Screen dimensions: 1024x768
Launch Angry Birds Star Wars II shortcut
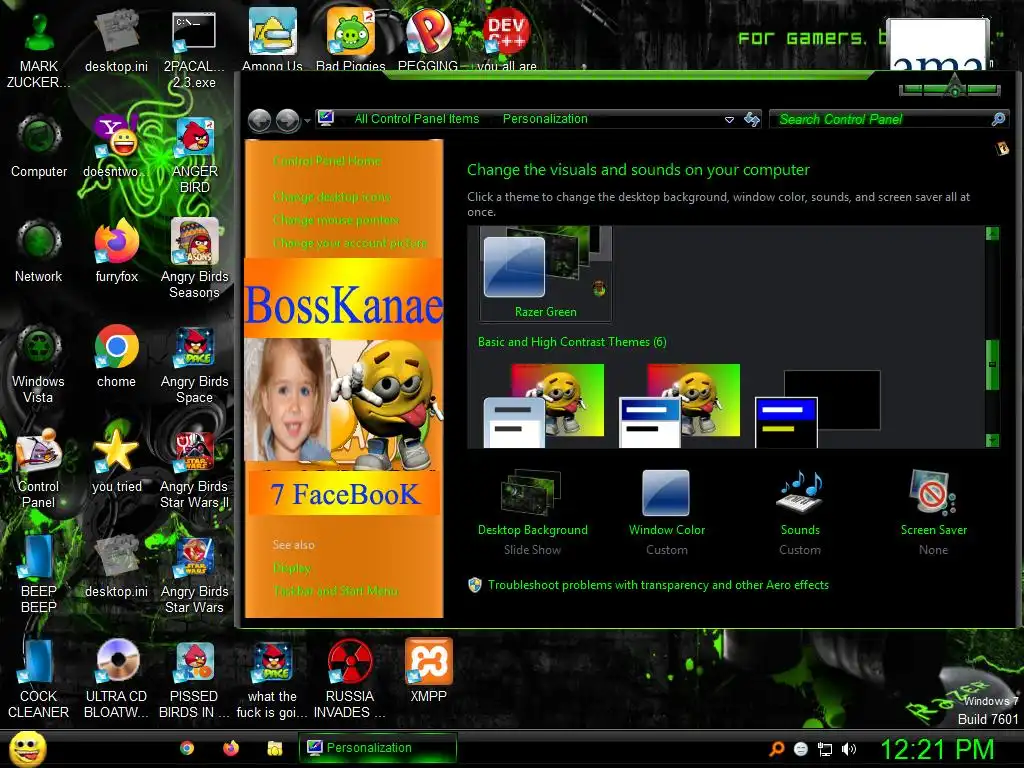click(194, 469)
